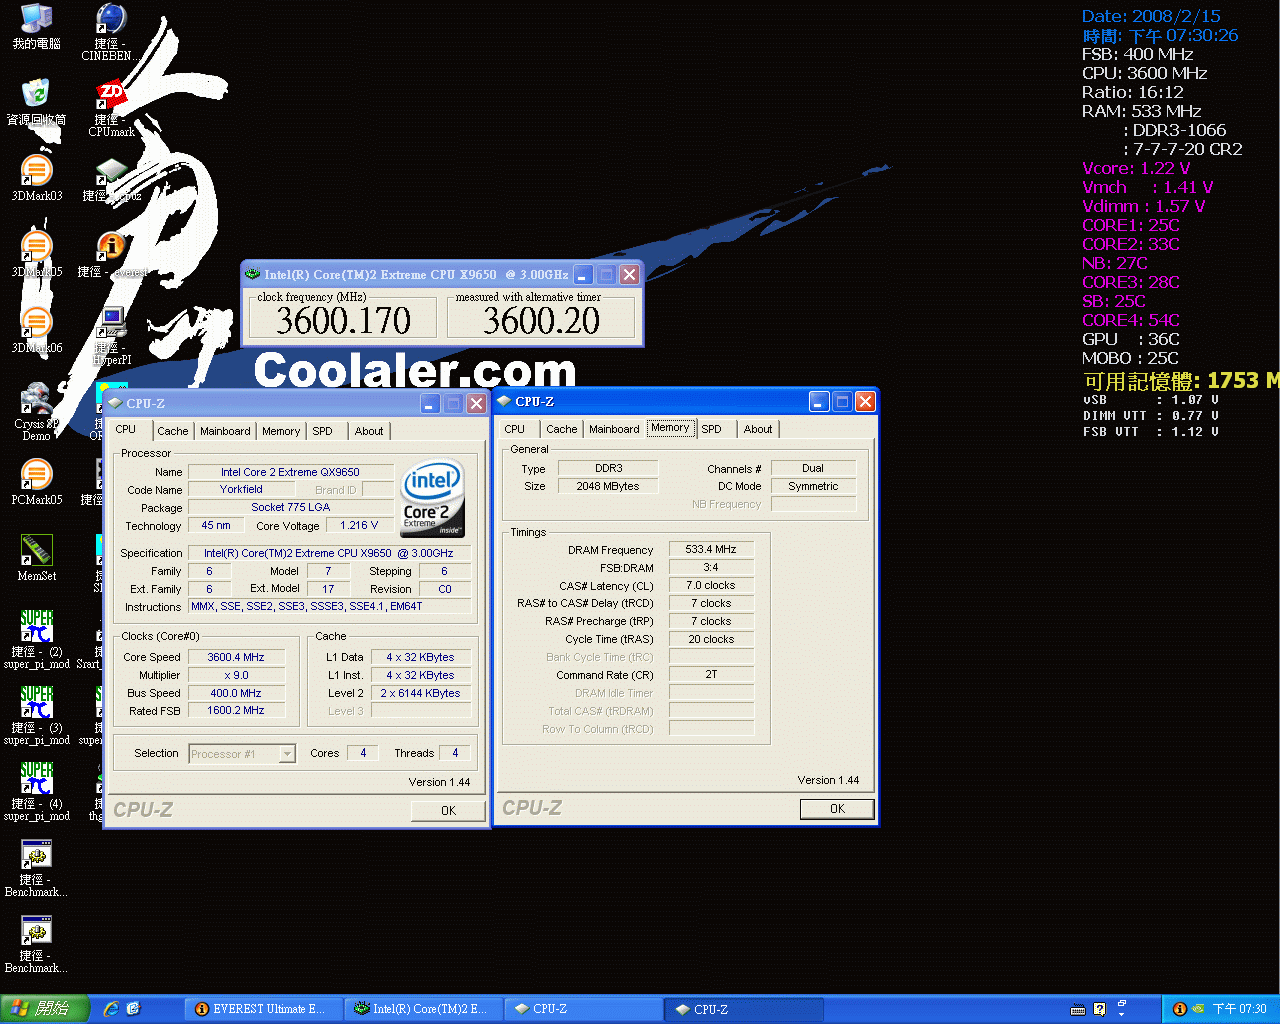Viewport: 1280px width, 1024px height.
Task: Click the Rated FSB 1600.2 MHz value
Action: (x=236, y=711)
